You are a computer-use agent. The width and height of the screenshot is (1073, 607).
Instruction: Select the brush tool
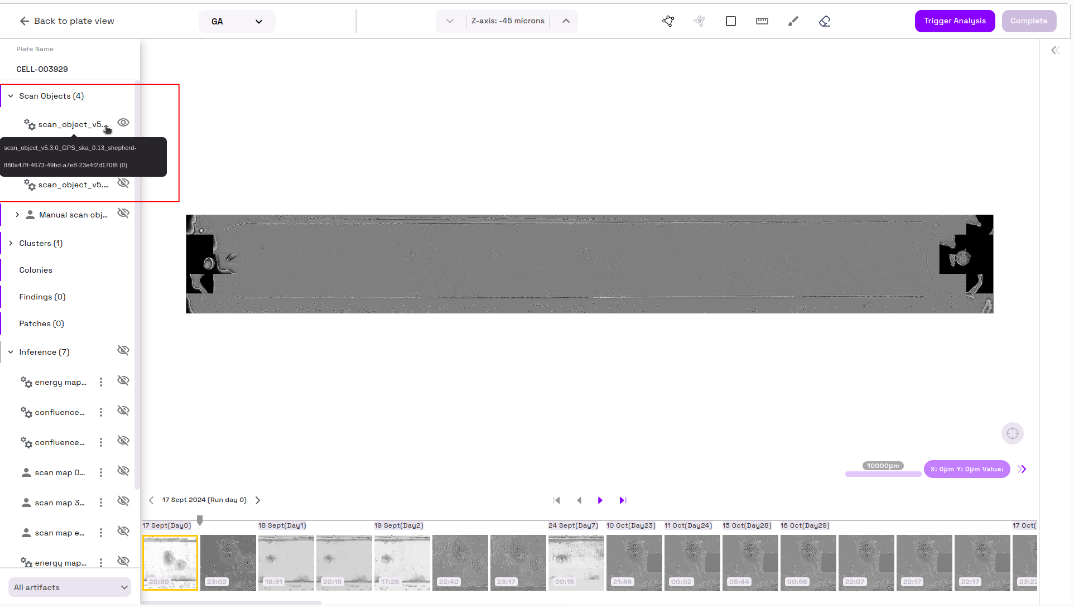tap(793, 21)
